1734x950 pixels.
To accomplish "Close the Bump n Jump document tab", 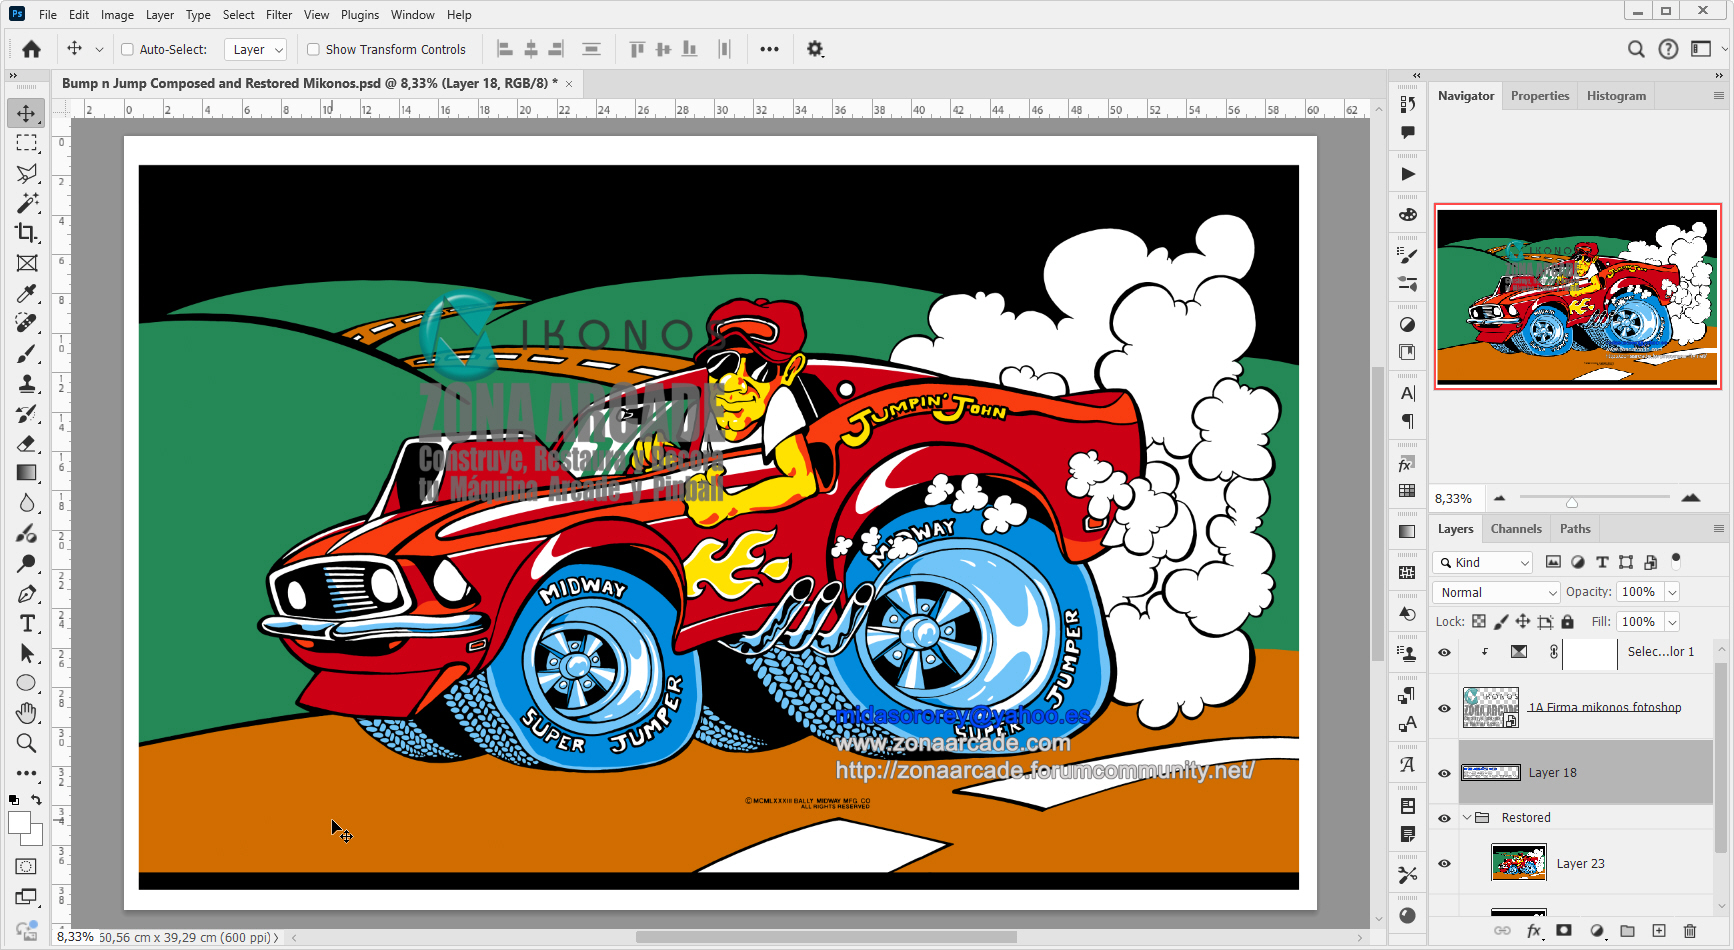I will click(569, 84).
